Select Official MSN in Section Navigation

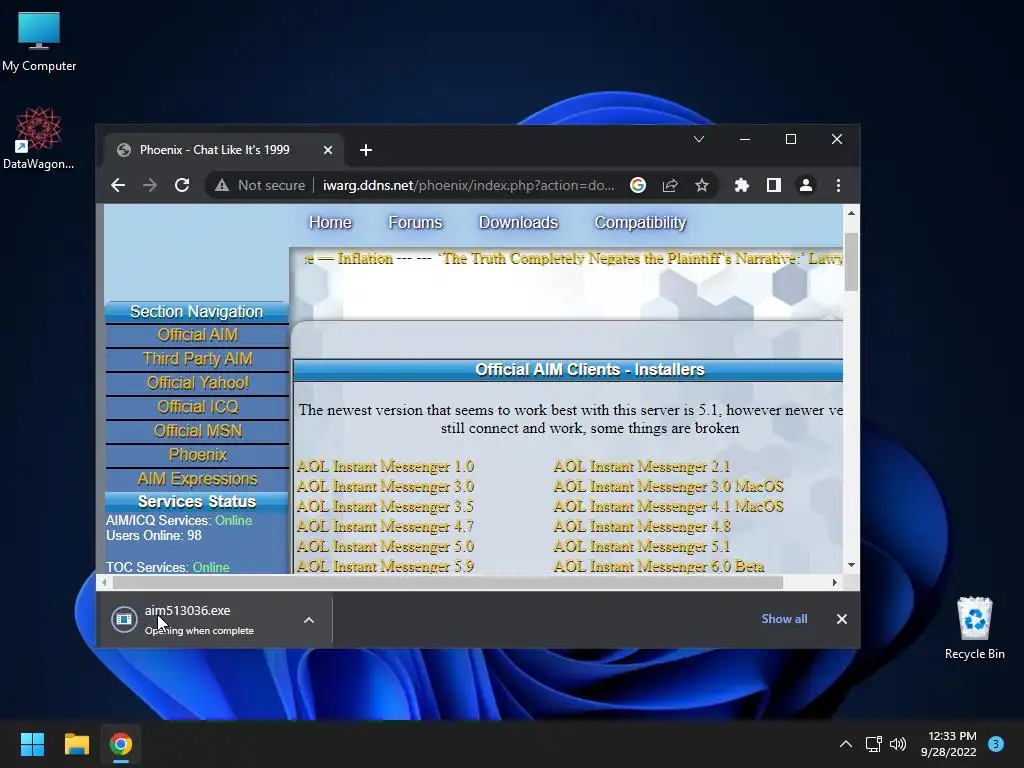pyautogui.click(x=197, y=431)
